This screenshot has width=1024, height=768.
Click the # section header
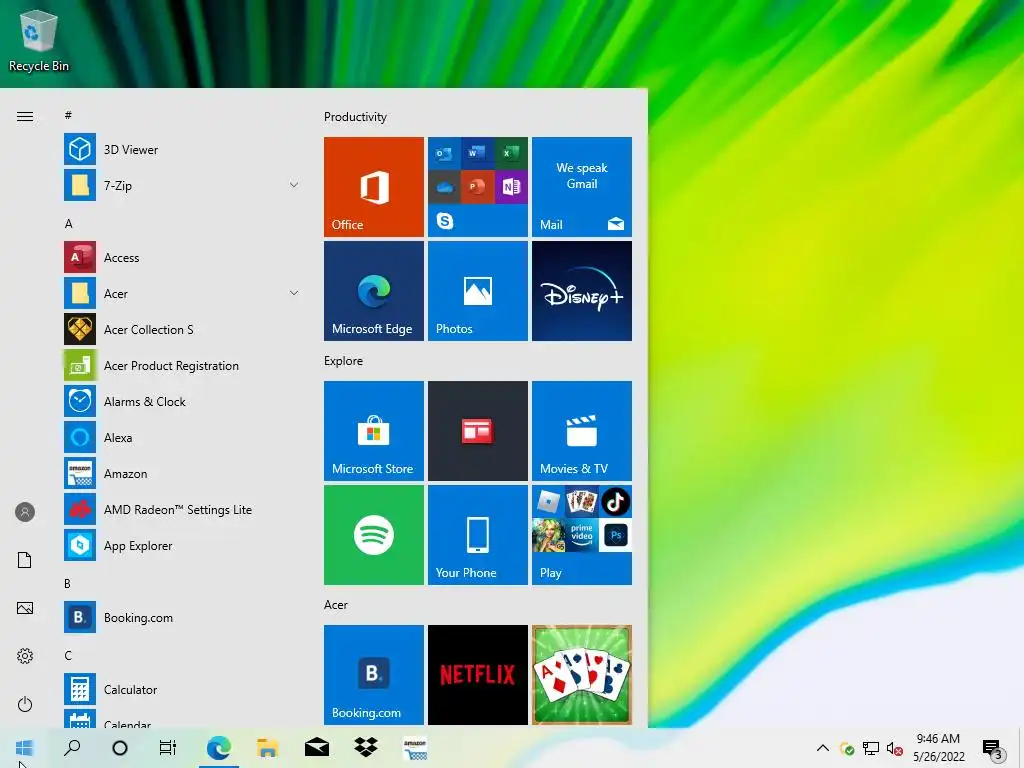pyautogui.click(x=68, y=115)
